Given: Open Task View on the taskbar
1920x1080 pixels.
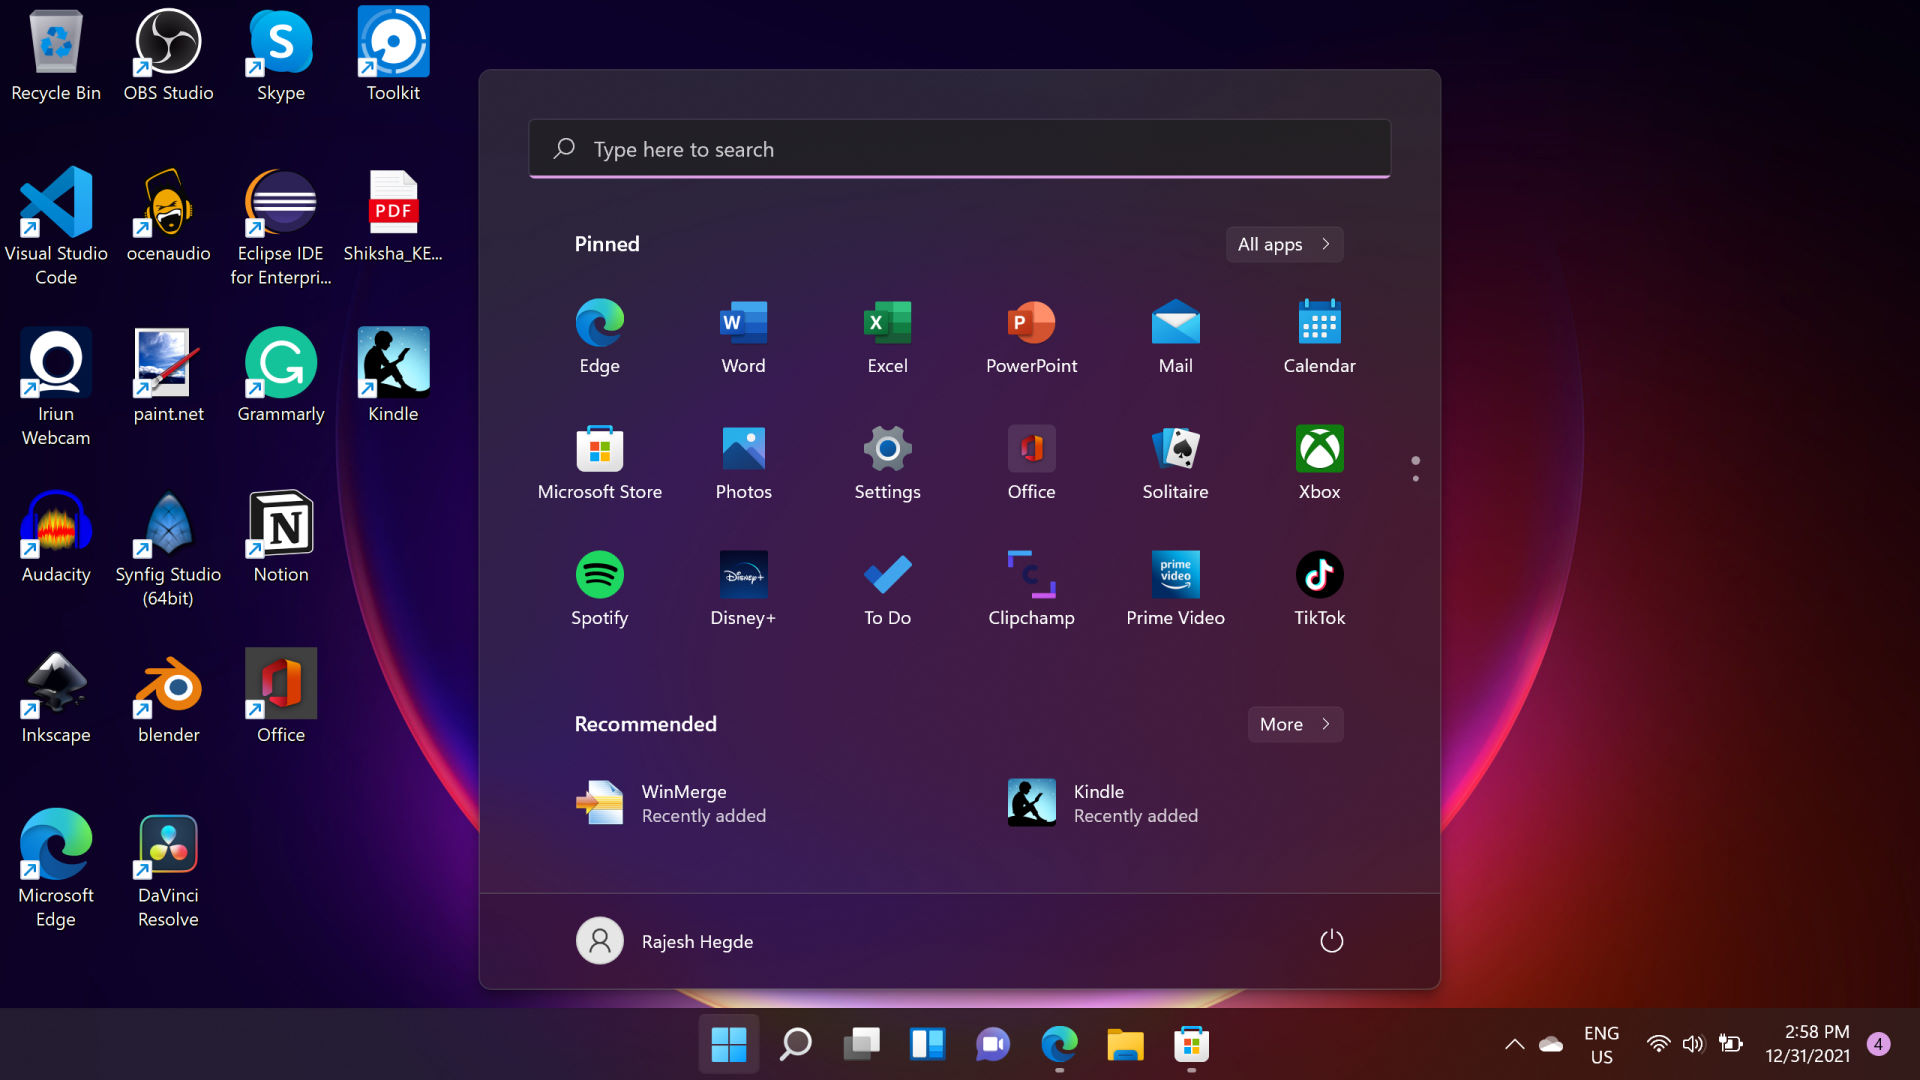Looking at the screenshot, I should (x=861, y=1044).
